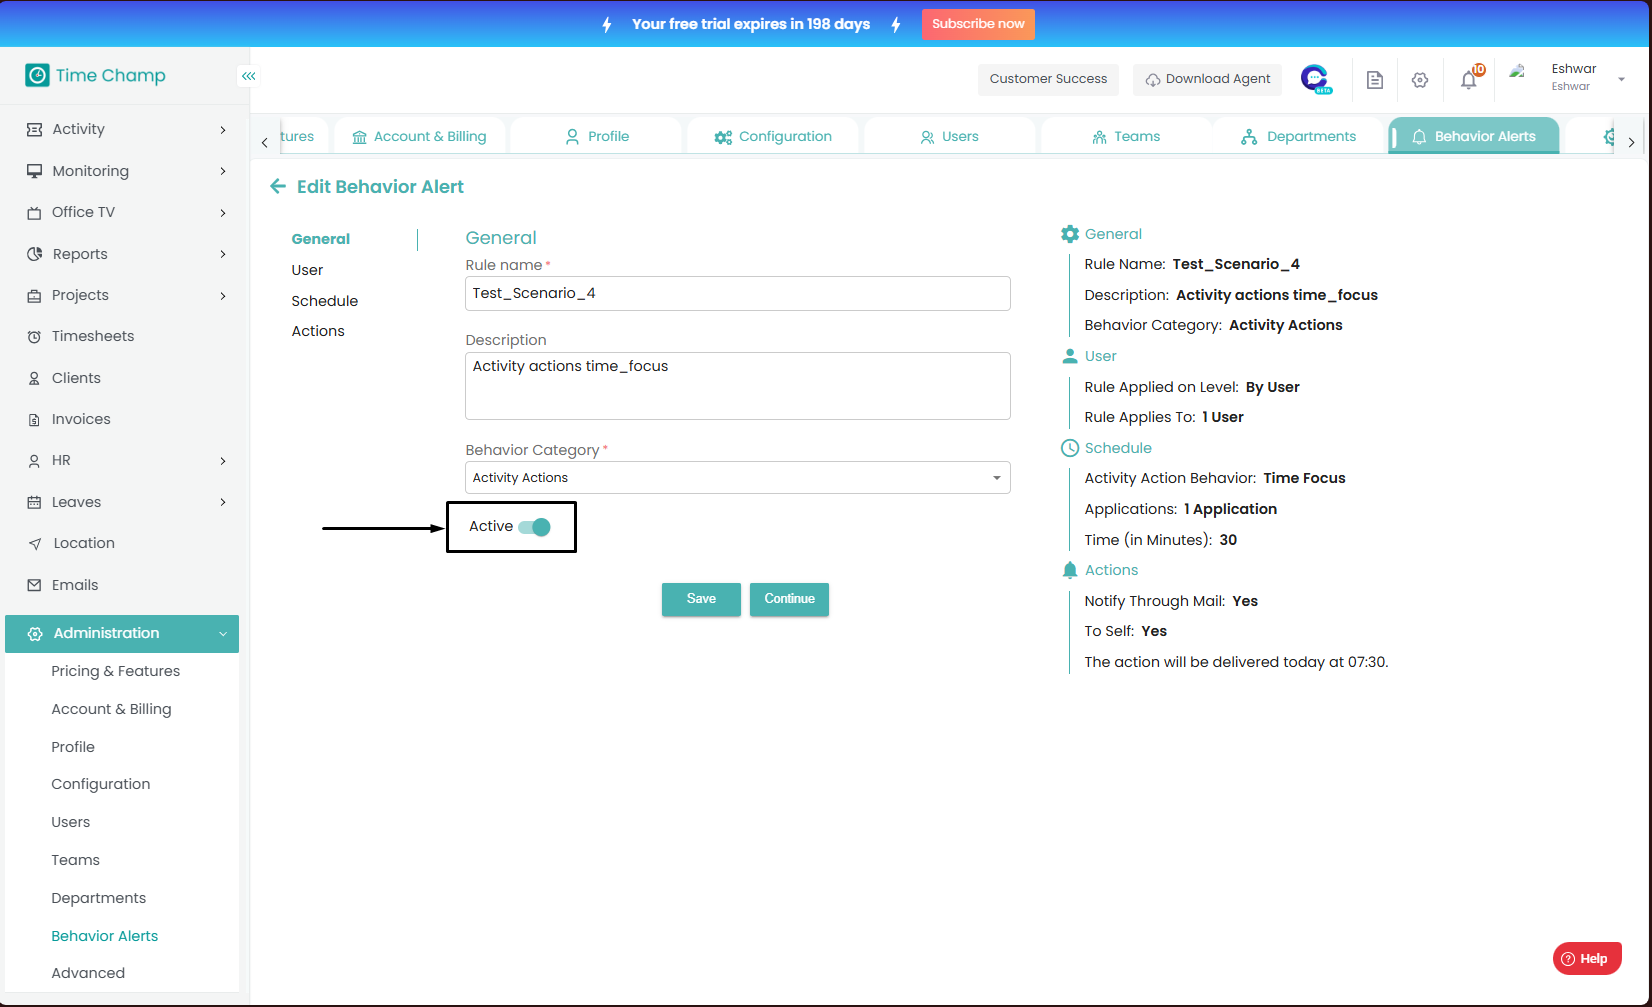
Task: Select the Behavior Alerts tab
Action: 1474,137
